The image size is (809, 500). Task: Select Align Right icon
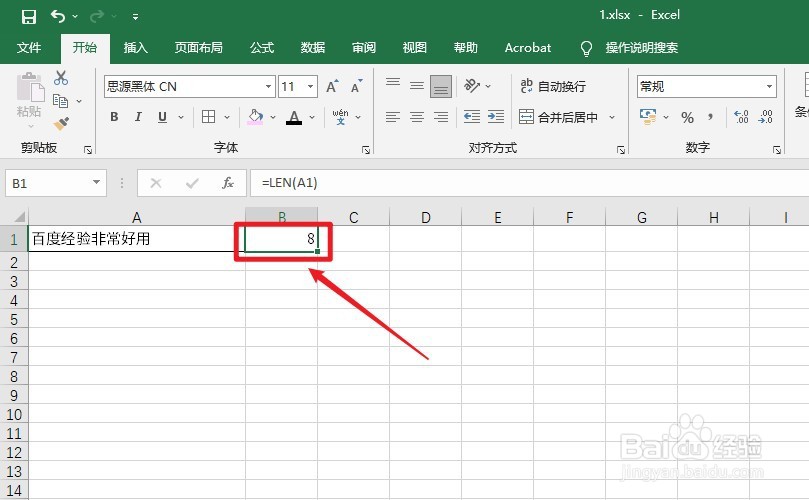tap(441, 117)
